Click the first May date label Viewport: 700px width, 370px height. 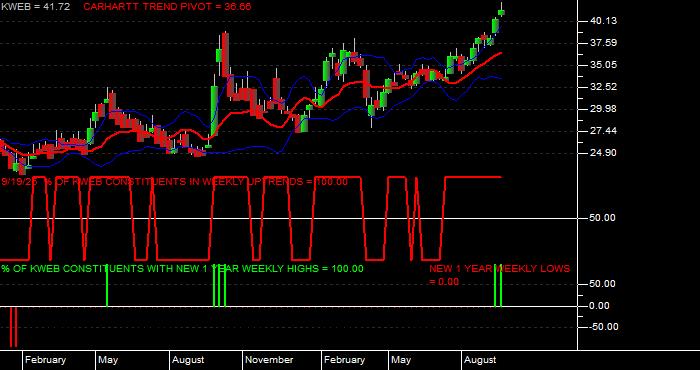point(108,360)
